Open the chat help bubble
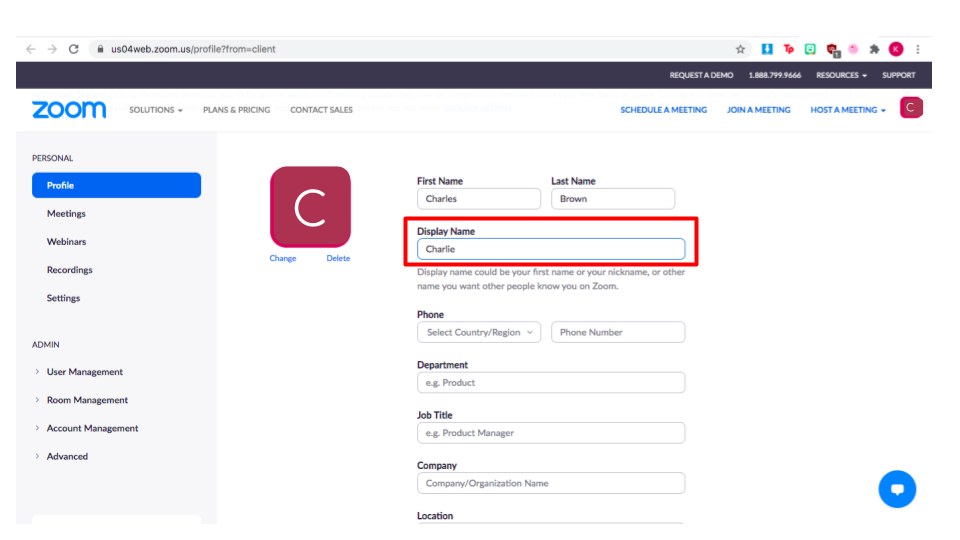This screenshot has width=960, height=540. click(897, 489)
